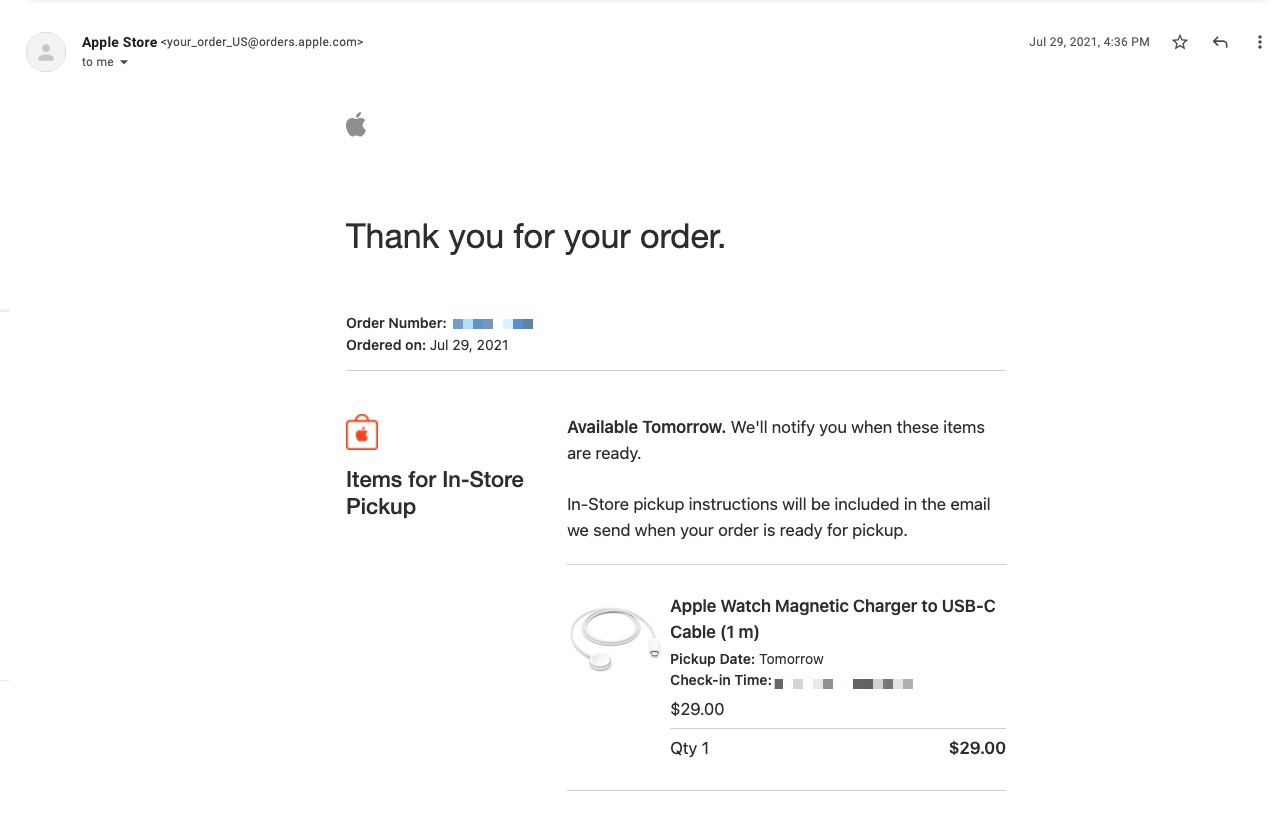Click the 'Thank you for your order.' heading
This screenshot has height=821, width=1288.
[x=535, y=236]
